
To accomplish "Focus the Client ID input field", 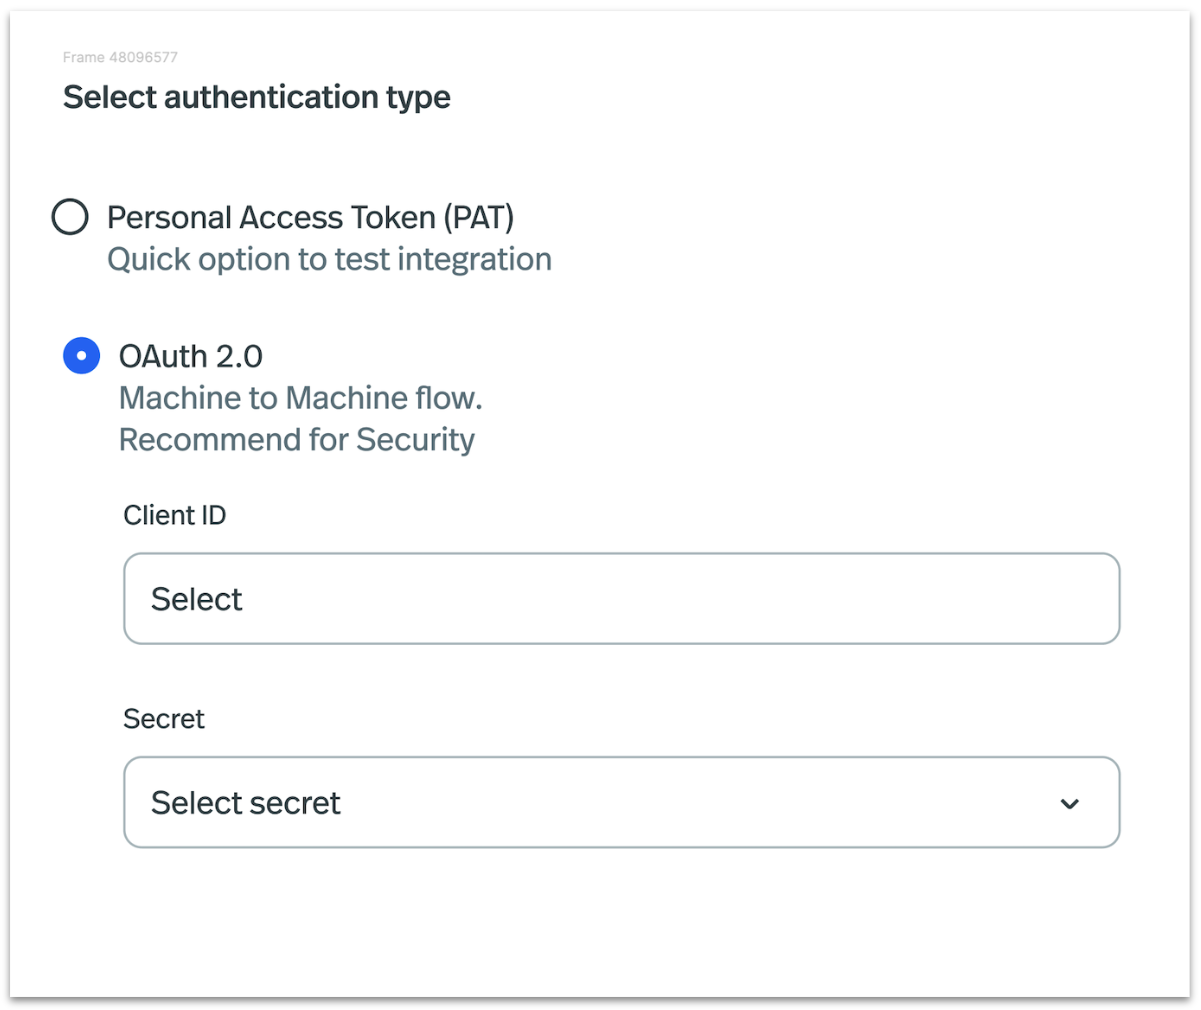I will (620, 599).
